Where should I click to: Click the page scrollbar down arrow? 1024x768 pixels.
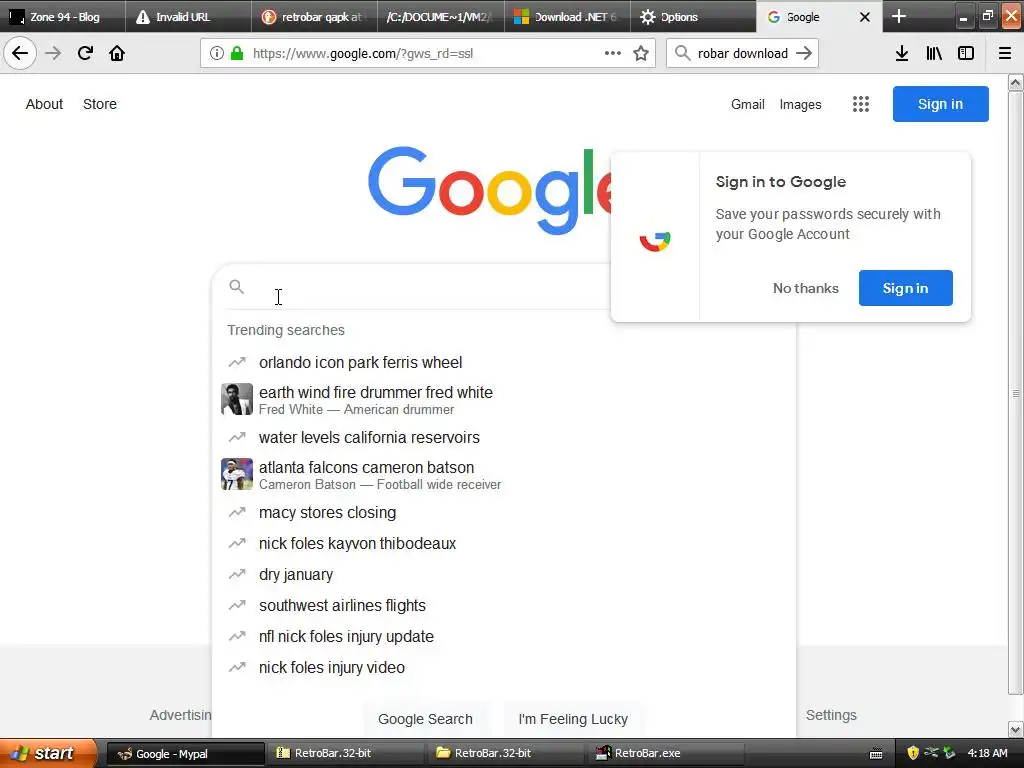click(x=1016, y=729)
